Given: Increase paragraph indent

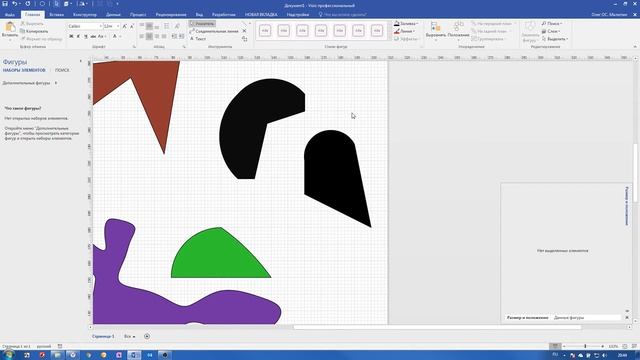Looking at the screenshot, I should pyautogui.click(x=181, y=36).
